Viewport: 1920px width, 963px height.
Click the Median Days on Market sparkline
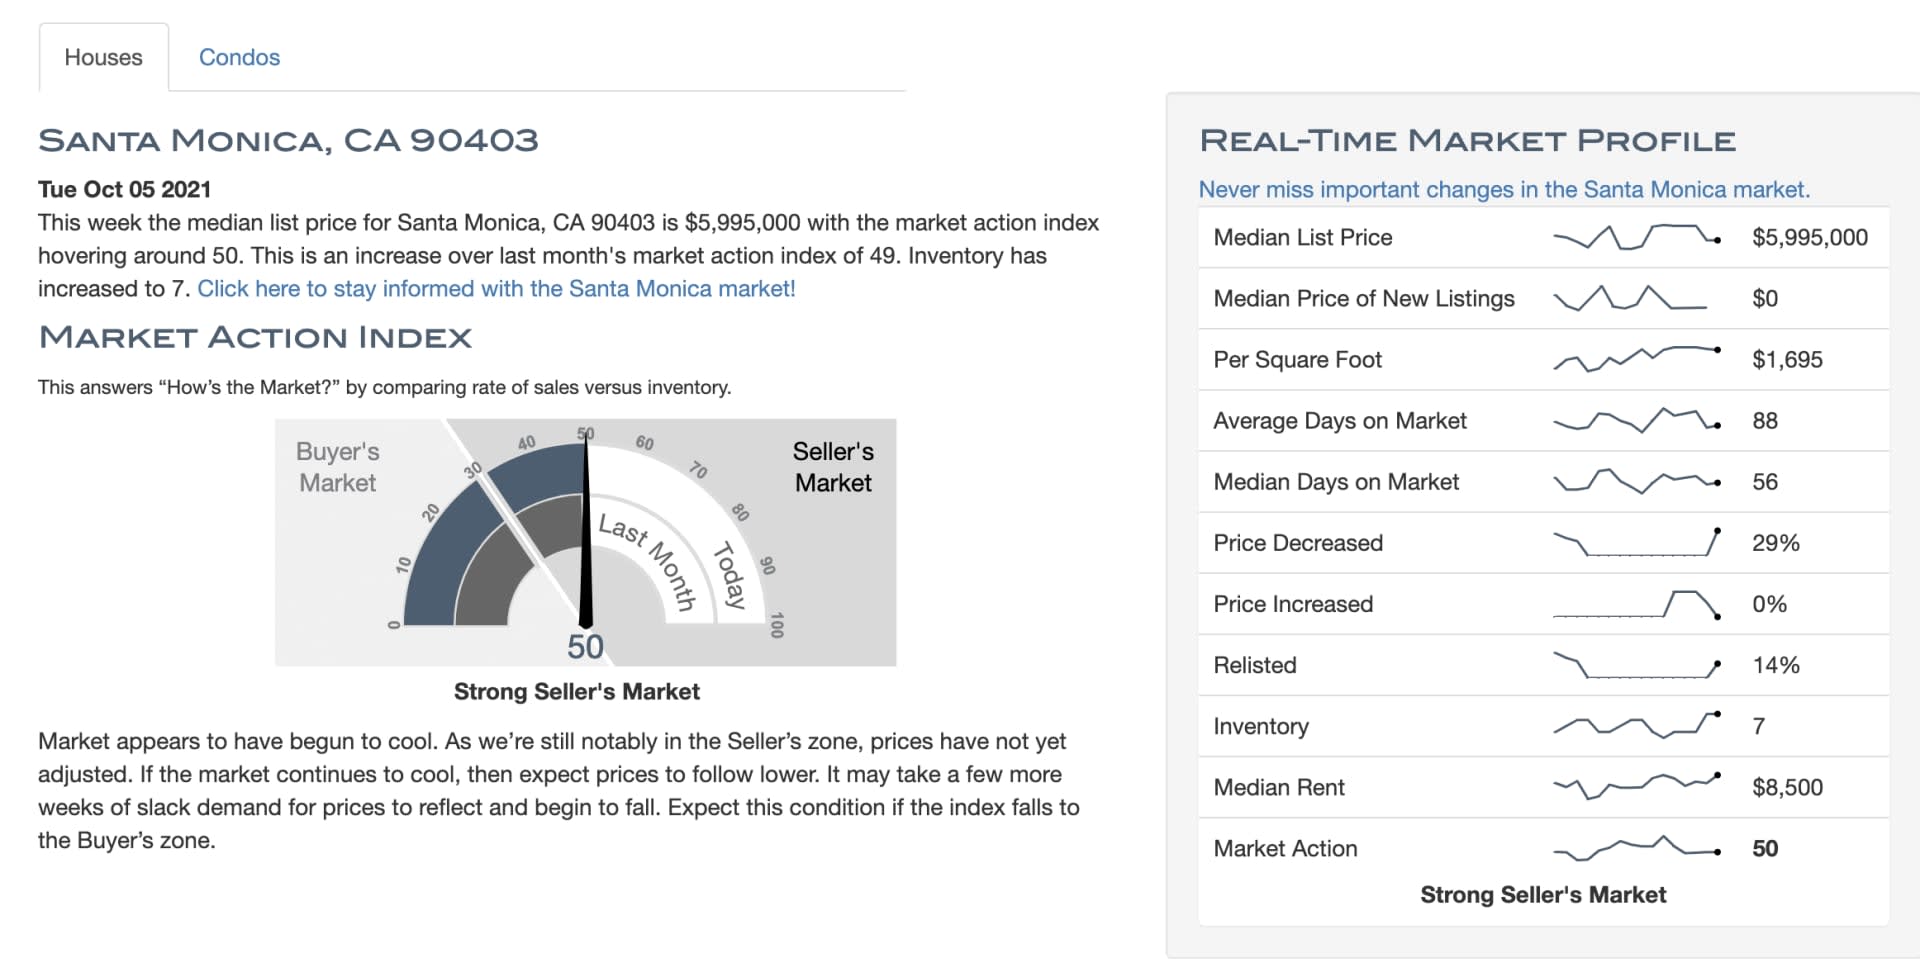pos(1636,482)
